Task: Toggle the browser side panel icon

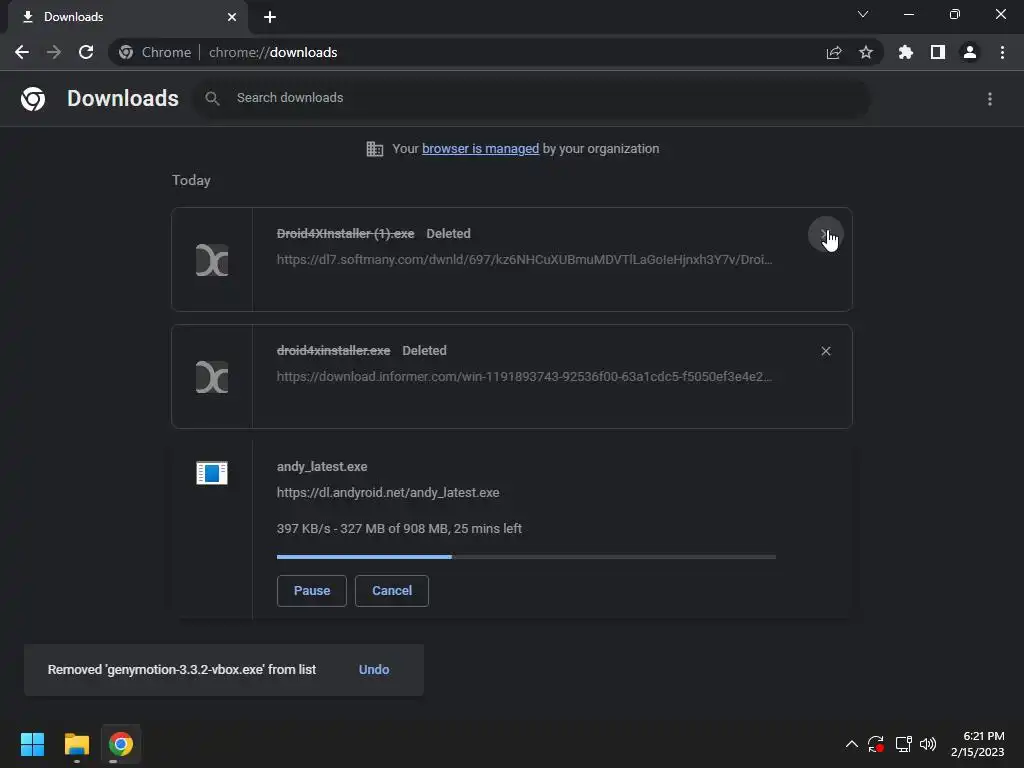Action: pos(938,52)
